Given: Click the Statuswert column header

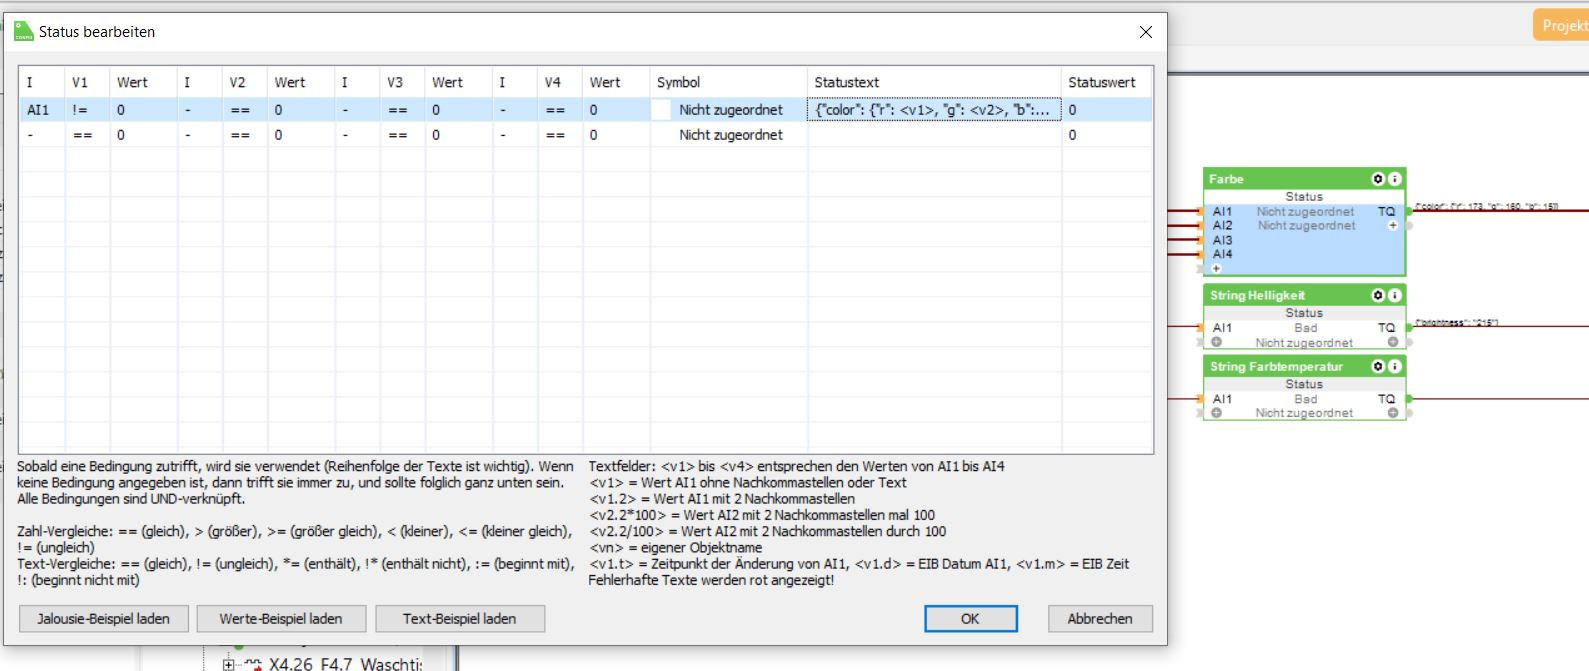Looking at the screenshot, I should click(x=1107, y=82).
